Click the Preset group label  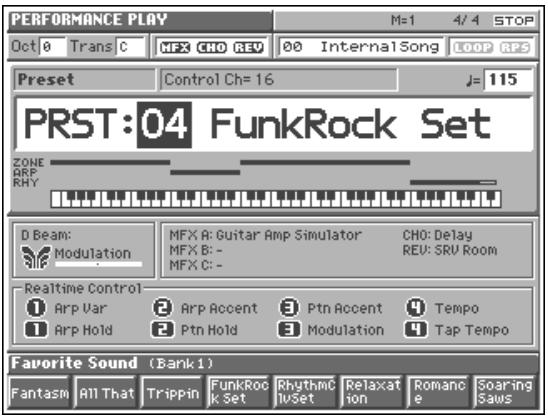tap(84, 79)
